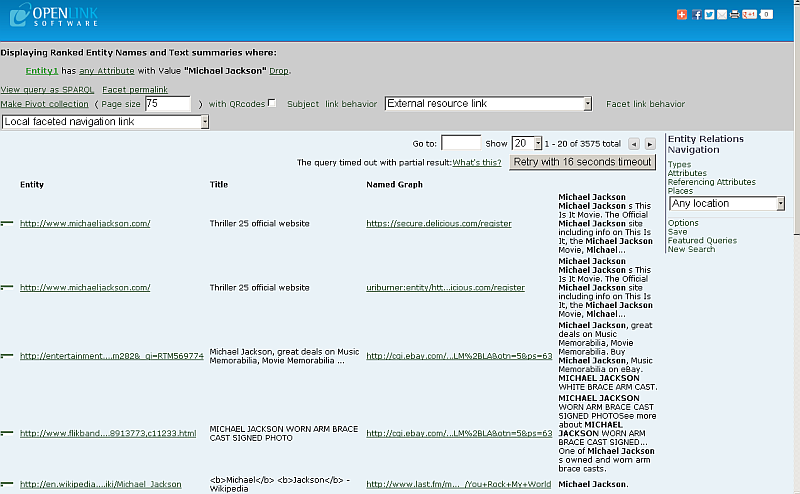Click Make Pivot collection link
The height and width of the screenshot is (494, 800).
coord(44,104)
